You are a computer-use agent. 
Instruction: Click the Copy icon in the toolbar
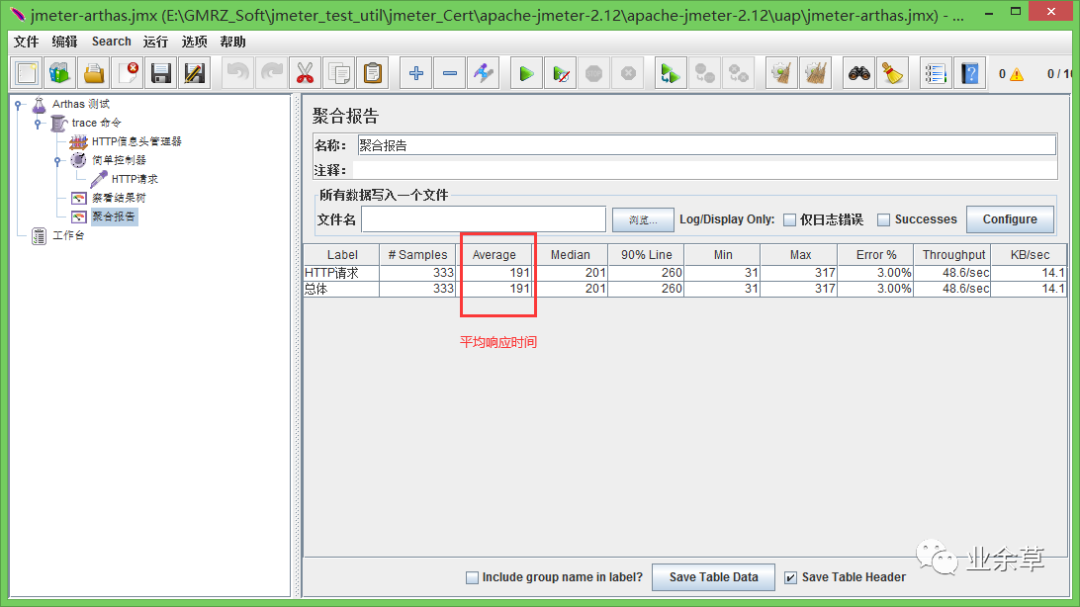pos(339,73)
